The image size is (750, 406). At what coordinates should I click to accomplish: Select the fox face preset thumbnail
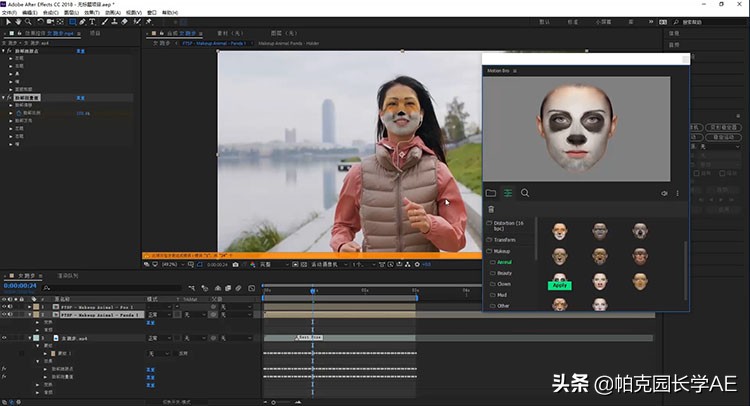(559, 231)
